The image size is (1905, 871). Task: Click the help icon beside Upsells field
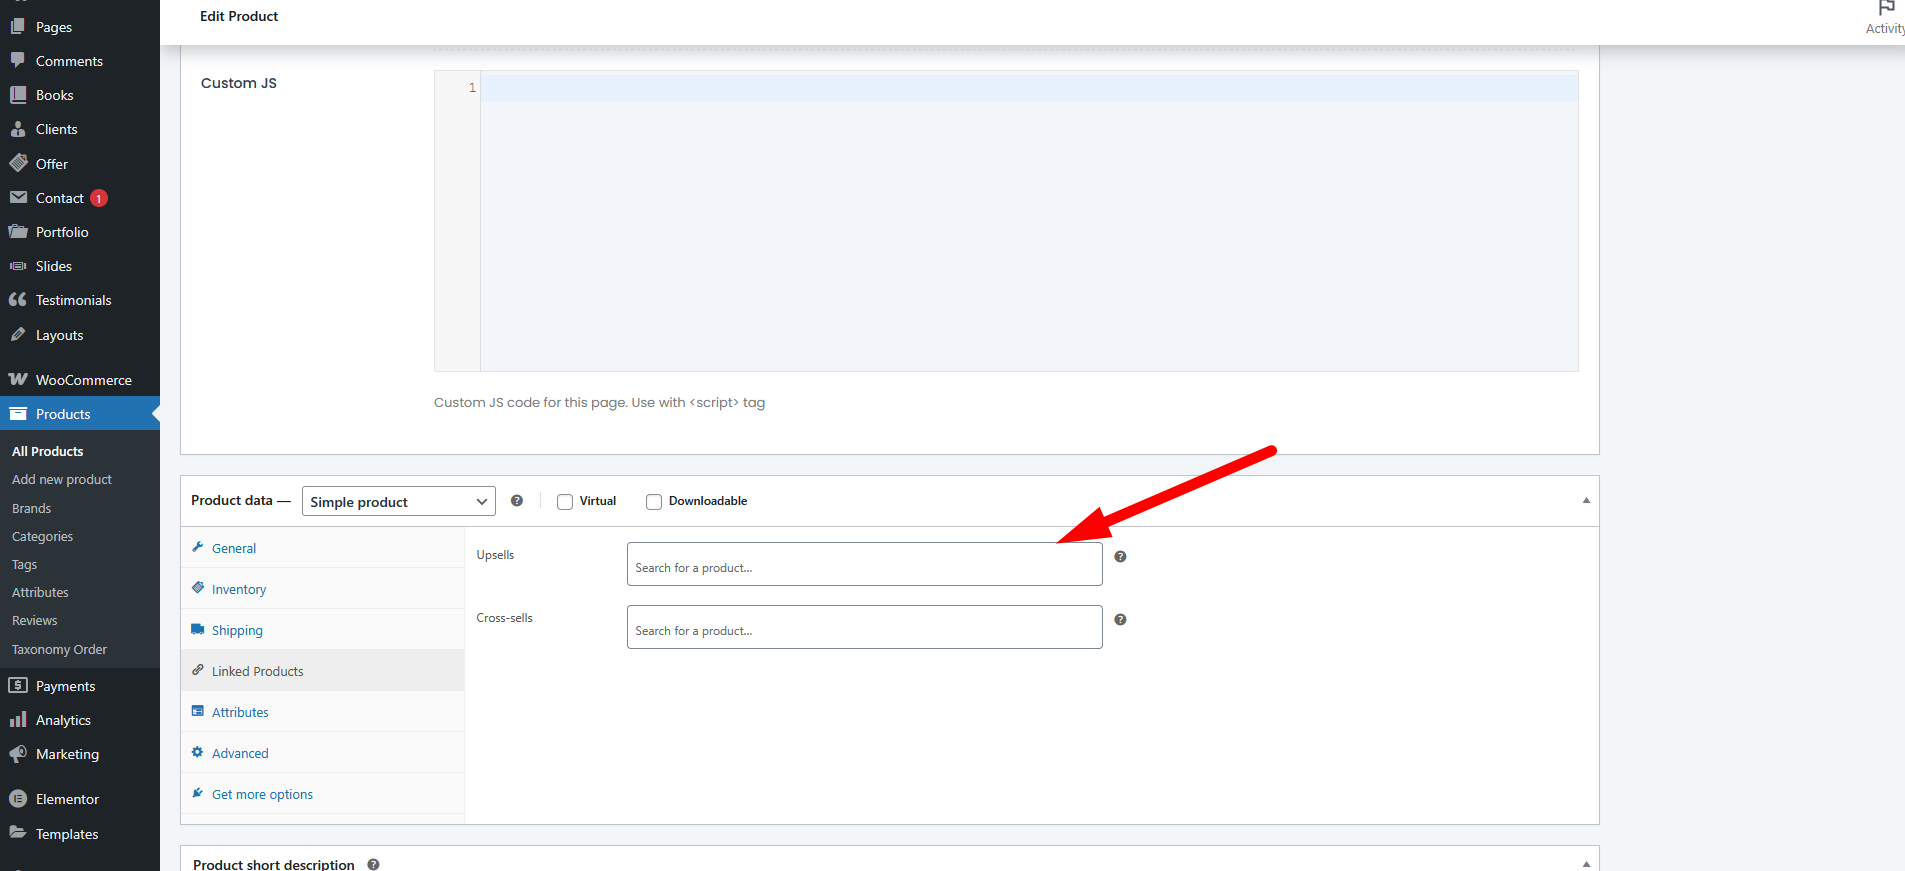(1120, 557)
